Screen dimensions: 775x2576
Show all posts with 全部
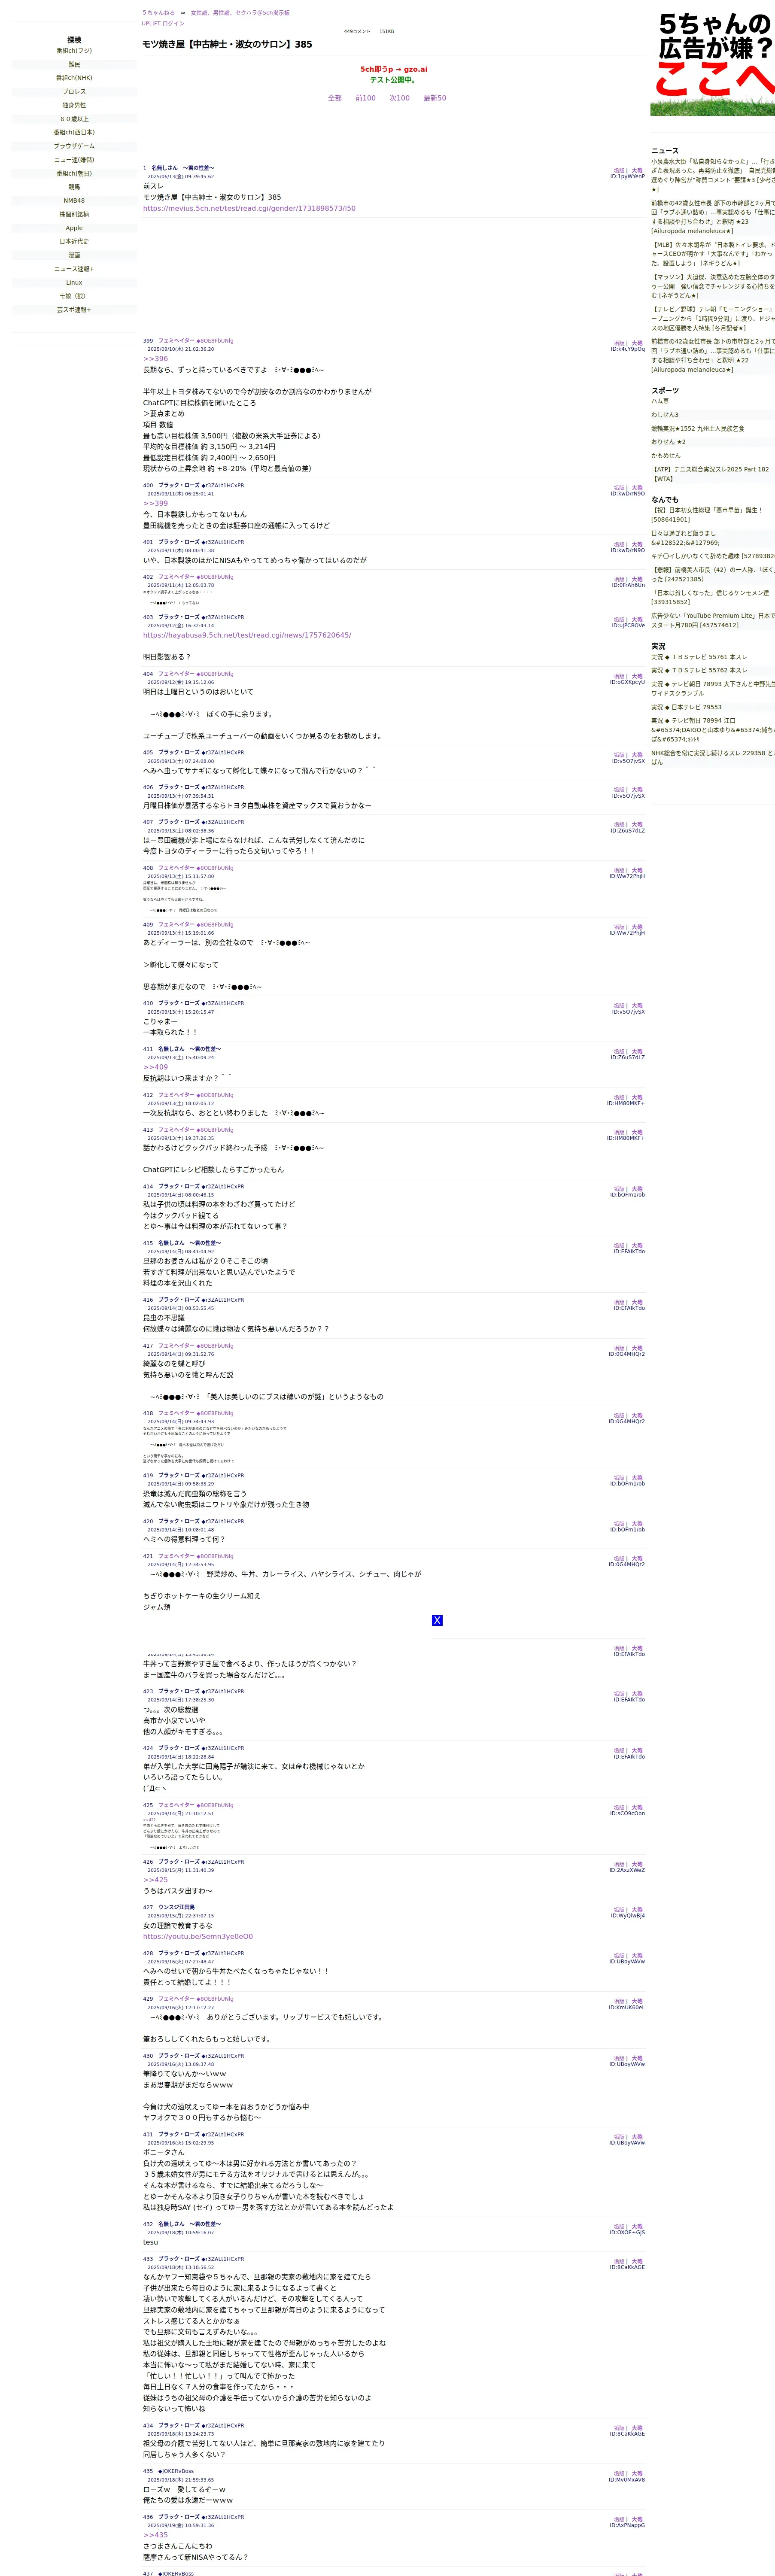(x=335, y=98)
